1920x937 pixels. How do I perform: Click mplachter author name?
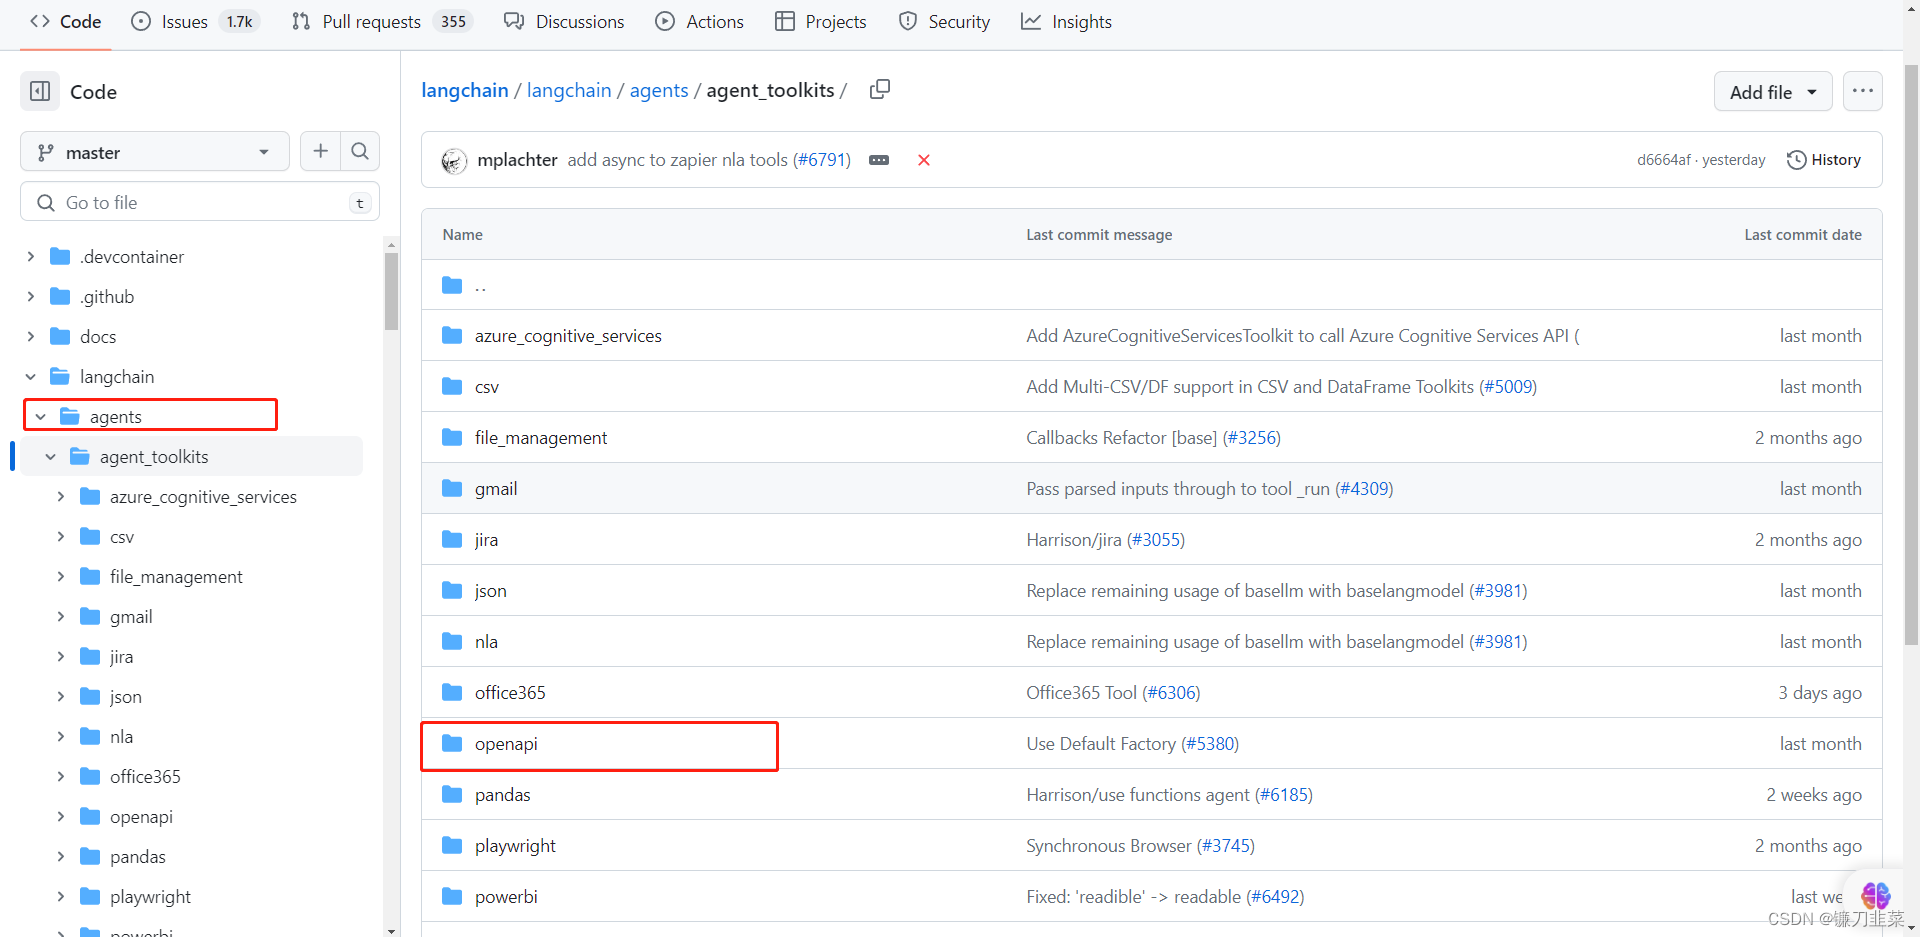point(517,160)
